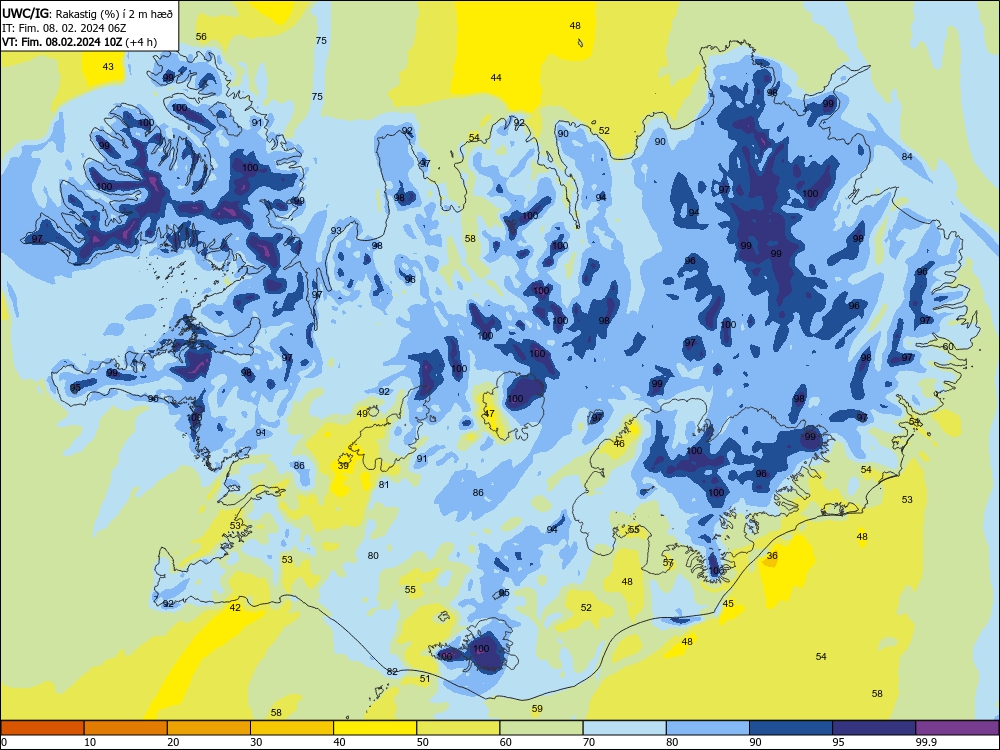Click the '42' humidity value on the map

tap(235, 607)
